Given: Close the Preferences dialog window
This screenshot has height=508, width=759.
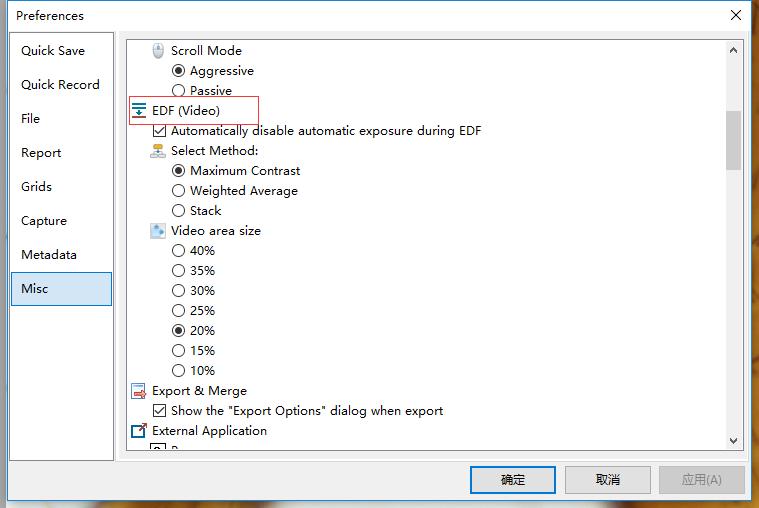Looking at the screenshot, I should tap(735, 15).
